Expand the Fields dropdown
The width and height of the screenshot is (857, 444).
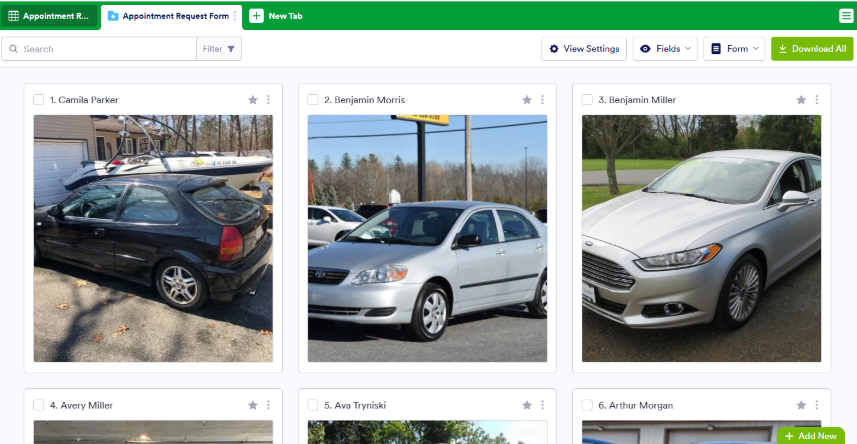[x=665, y=49]
